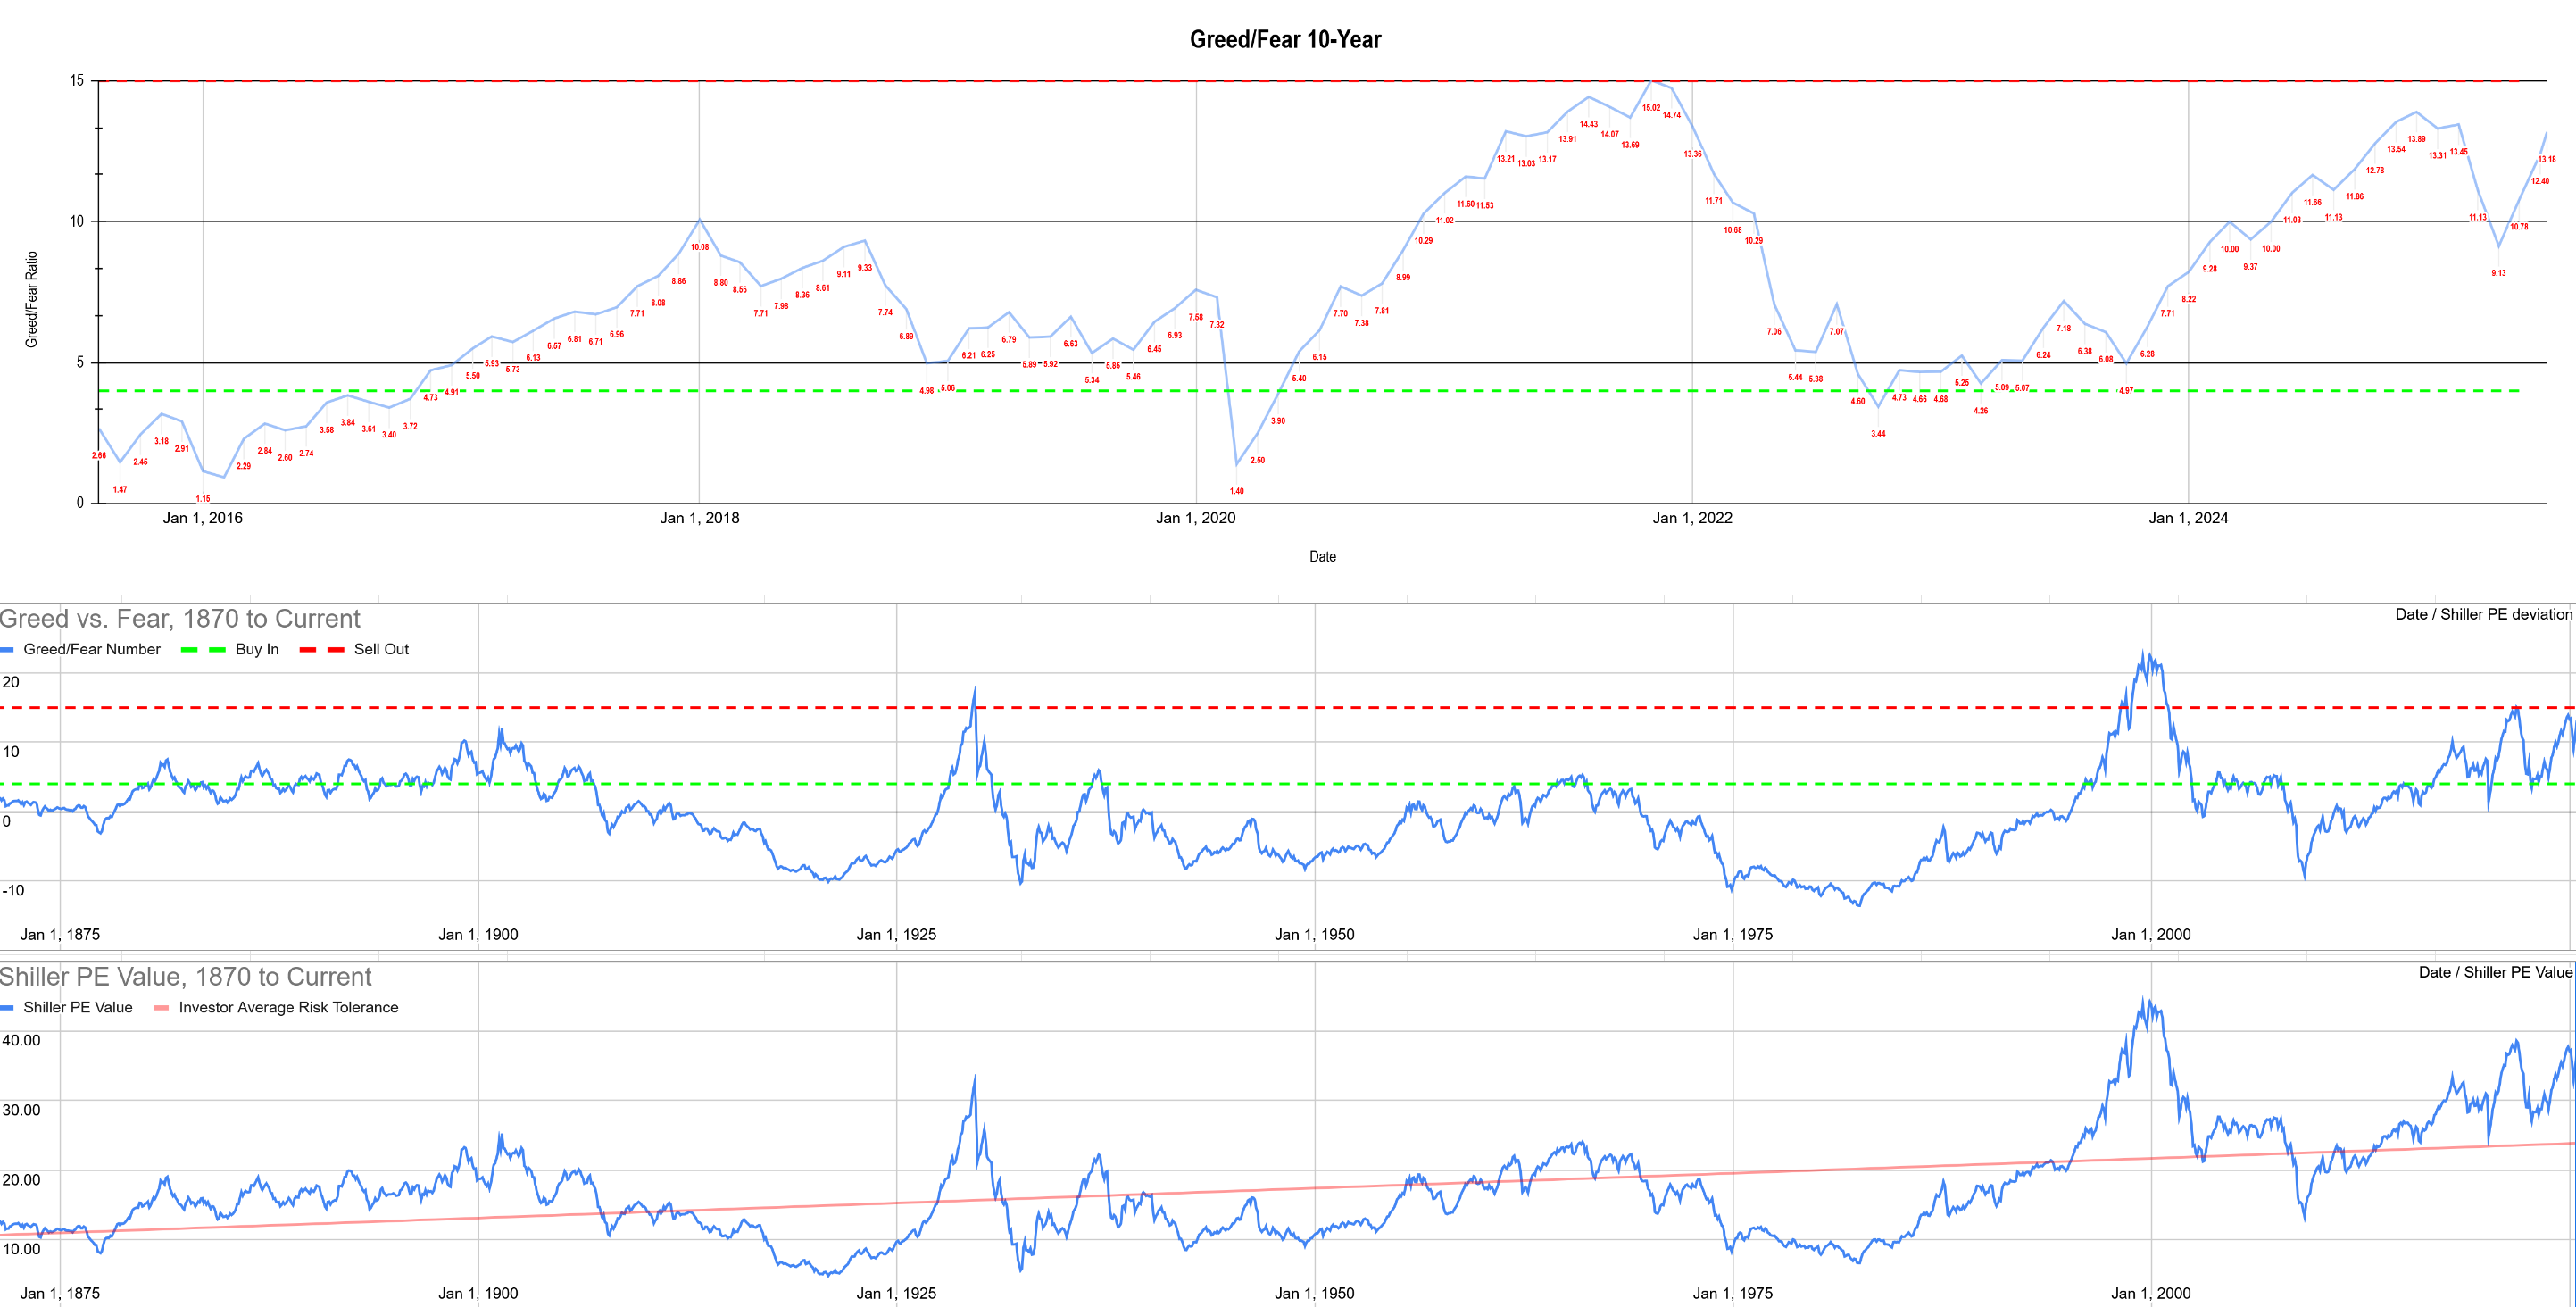Click the blue Greed/Fear Number legend swatch
The width and height of the screenshot is (2576, 1307).
coord(7,650)
